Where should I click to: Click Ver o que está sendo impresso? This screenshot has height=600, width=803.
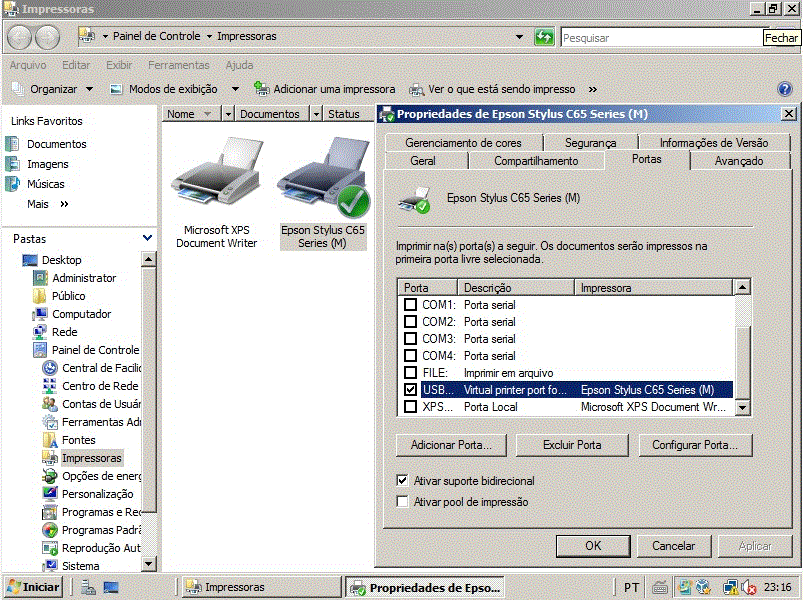(x=492, y=89)
